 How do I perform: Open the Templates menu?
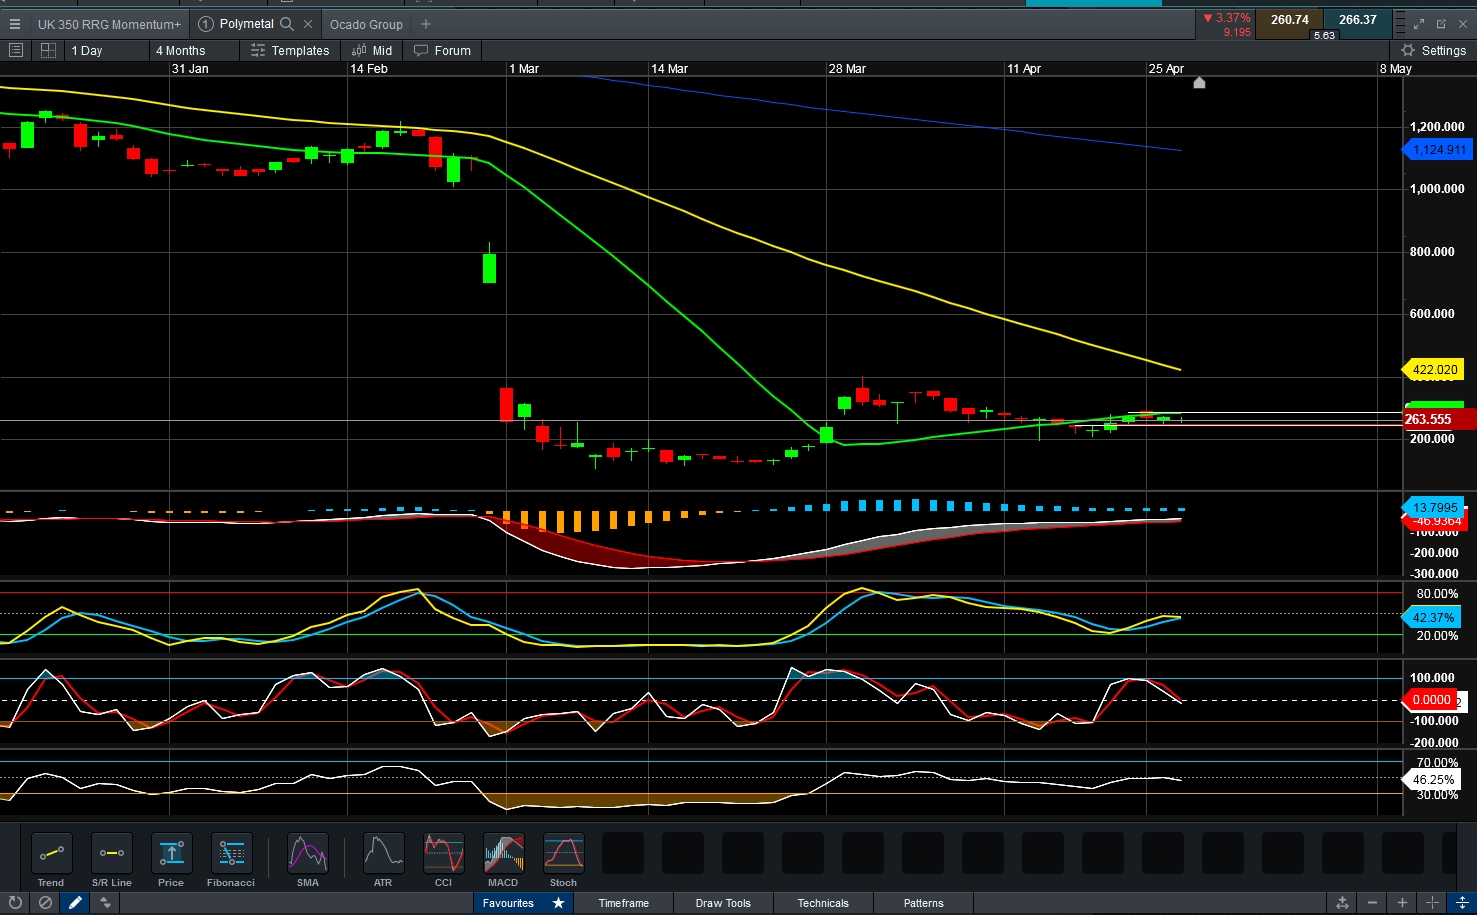[x=290, y=50]
